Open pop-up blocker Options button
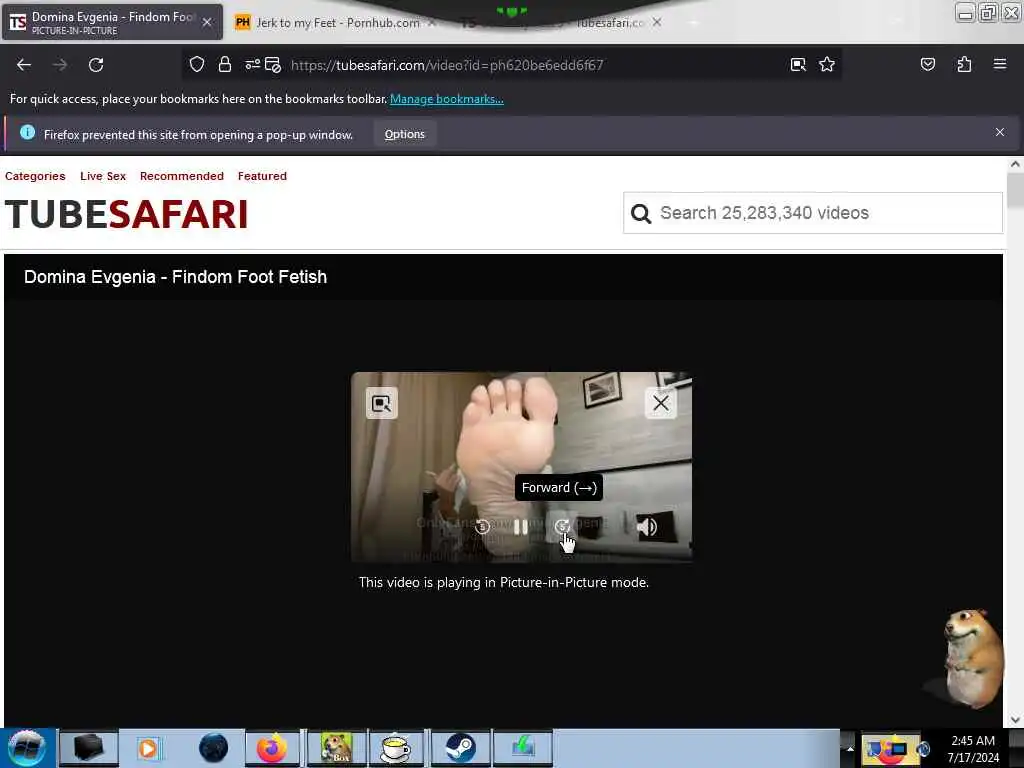This screenshot has height=768, width=1024. click(x=404, y=135)
